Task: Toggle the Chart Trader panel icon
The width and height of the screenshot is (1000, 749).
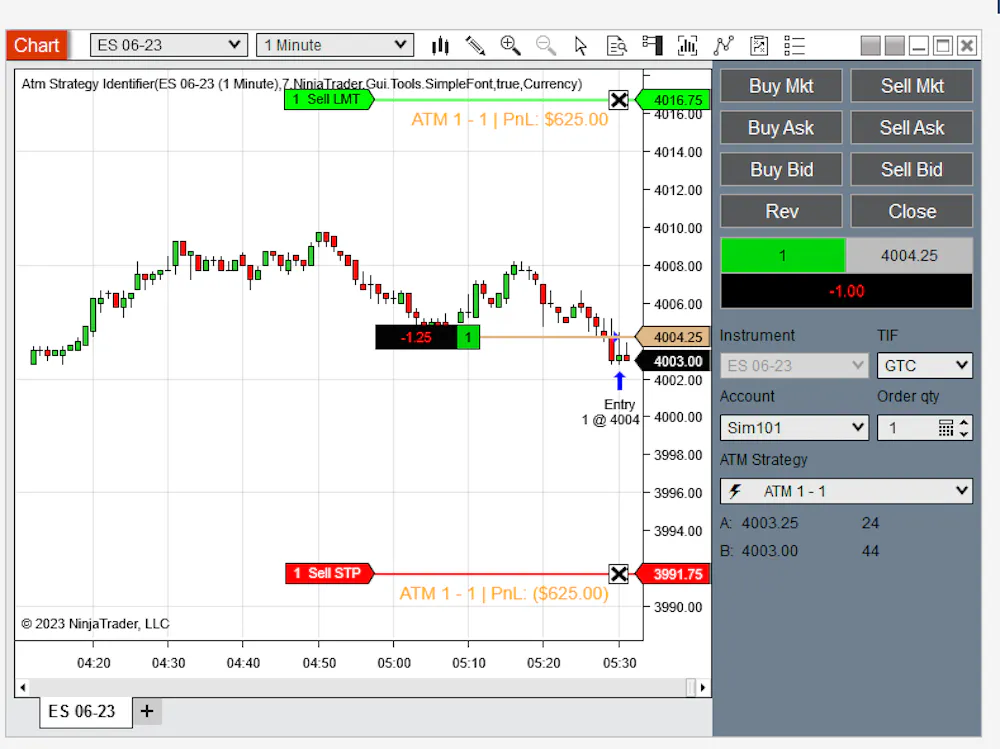Action: pos(652,45)
